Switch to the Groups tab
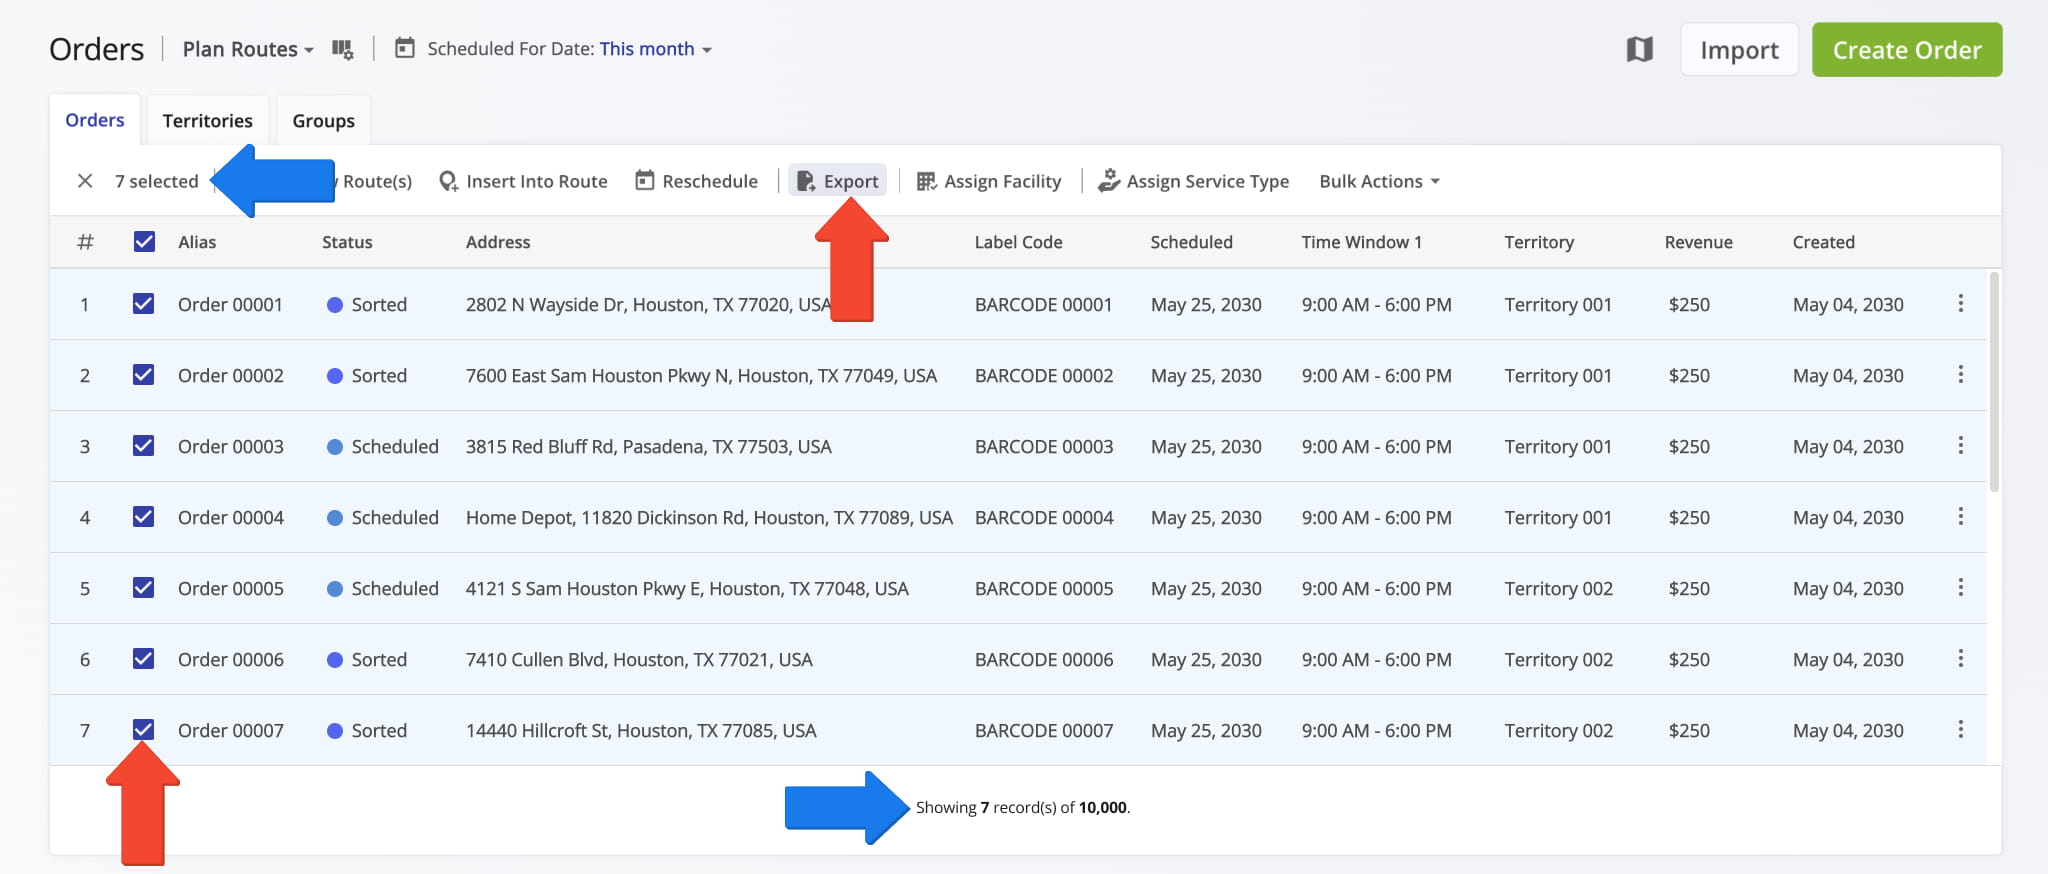 pos(323,121)
